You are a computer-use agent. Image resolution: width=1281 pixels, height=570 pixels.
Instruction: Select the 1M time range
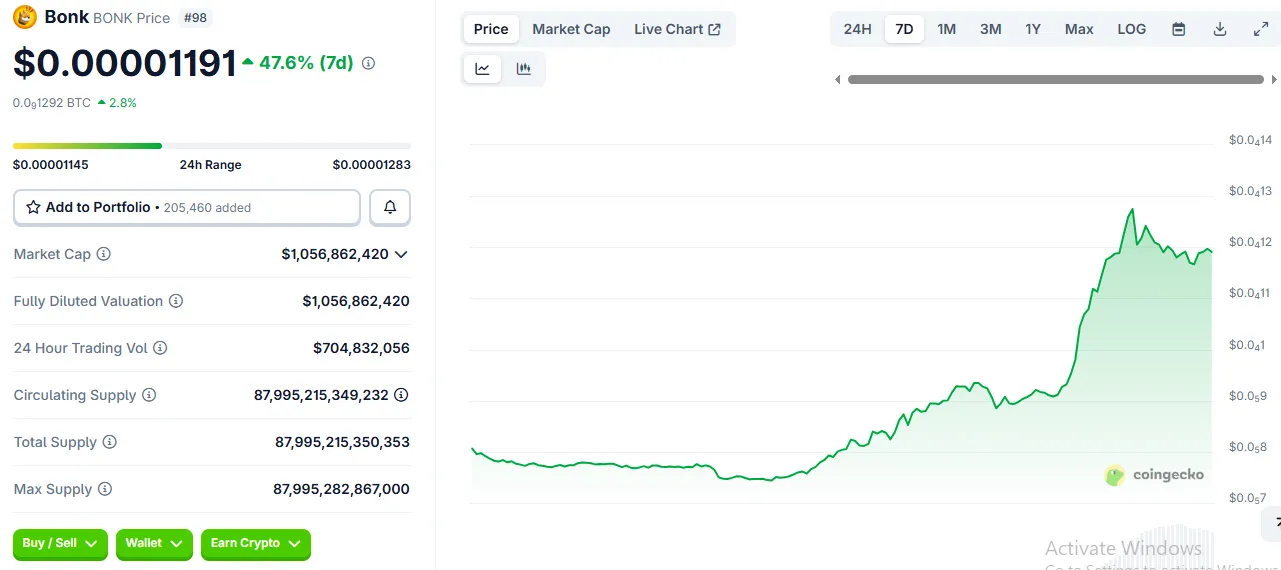pyautogui.click(x=946, y=29)
